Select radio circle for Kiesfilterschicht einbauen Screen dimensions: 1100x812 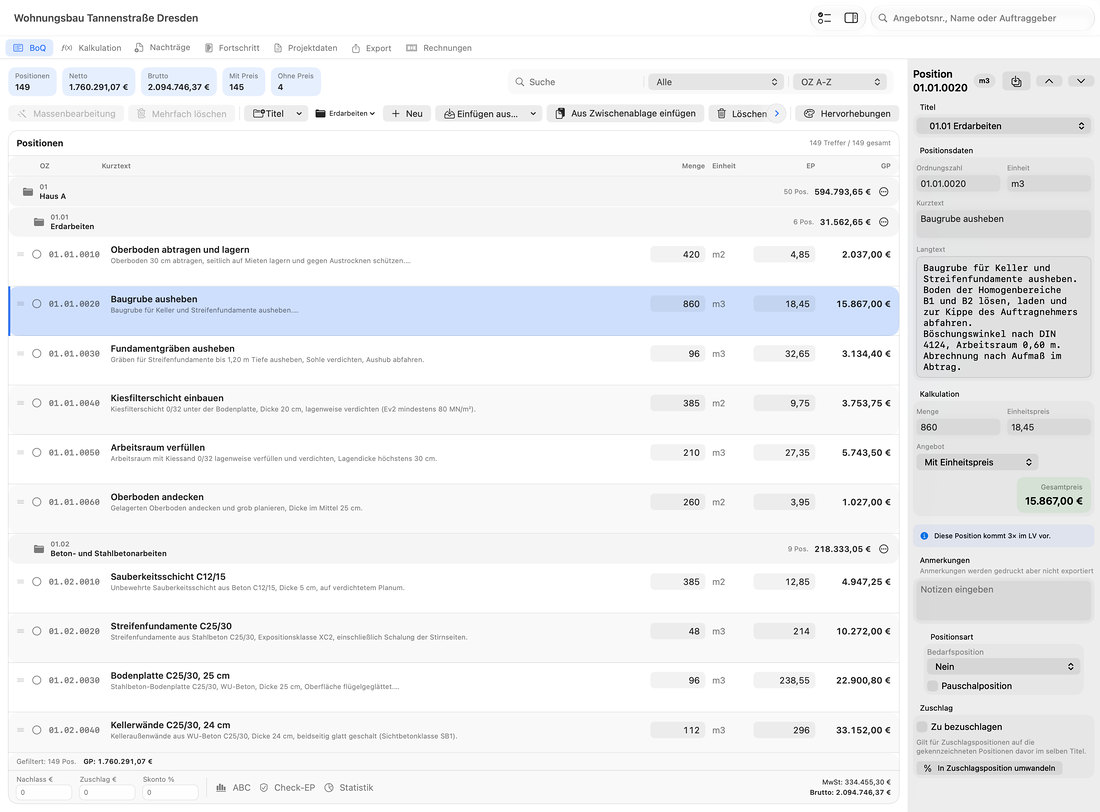36,404
